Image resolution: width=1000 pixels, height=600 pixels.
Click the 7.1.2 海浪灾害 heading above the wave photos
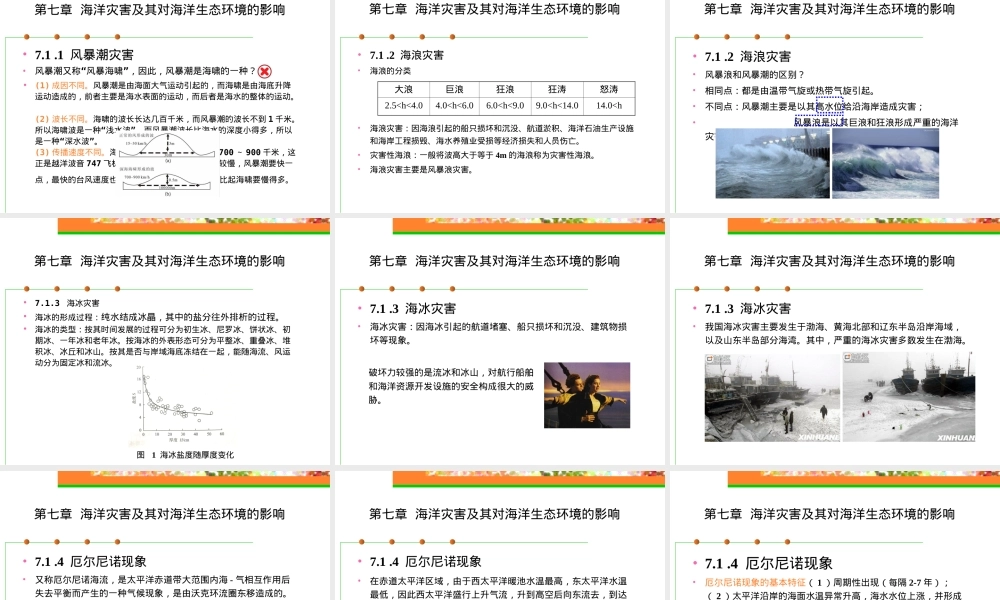pos(747,57)
